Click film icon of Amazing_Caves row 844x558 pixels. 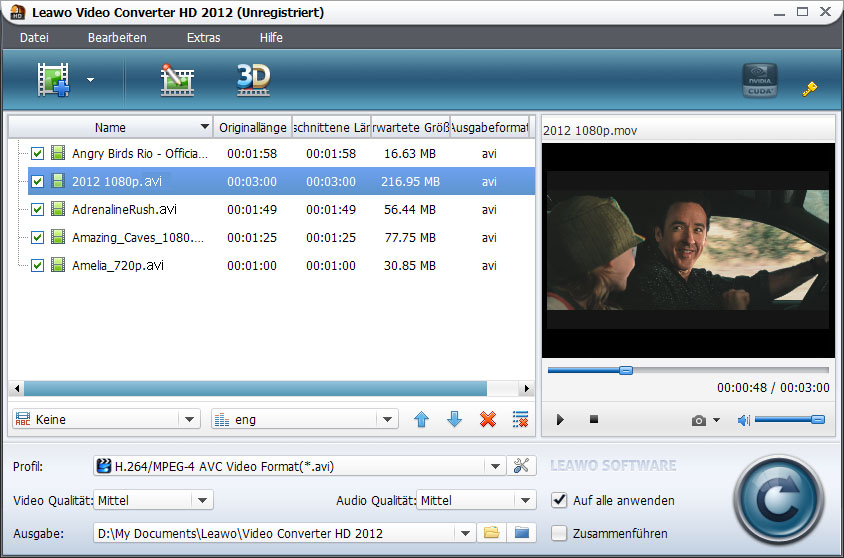58,237
